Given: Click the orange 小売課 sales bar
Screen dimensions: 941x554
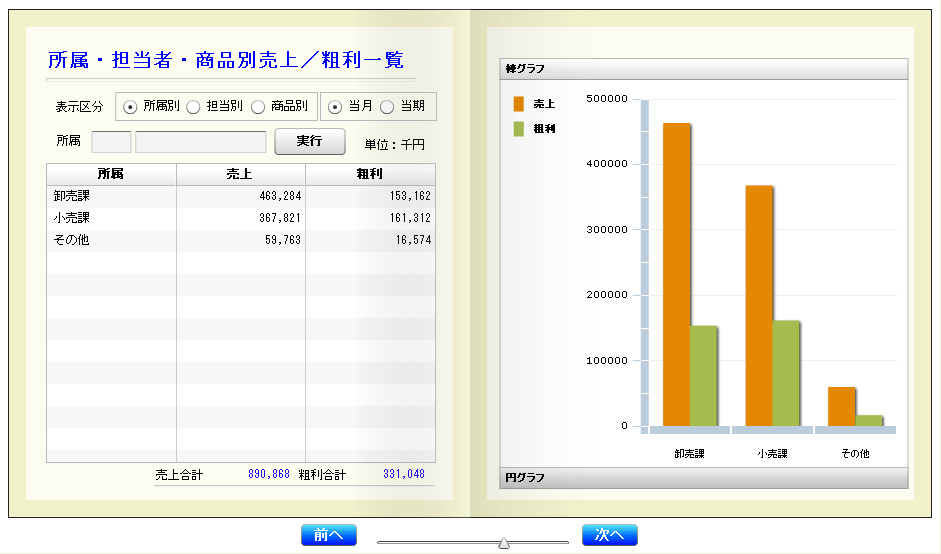Looking at the screenshot, I should point(759,306).
